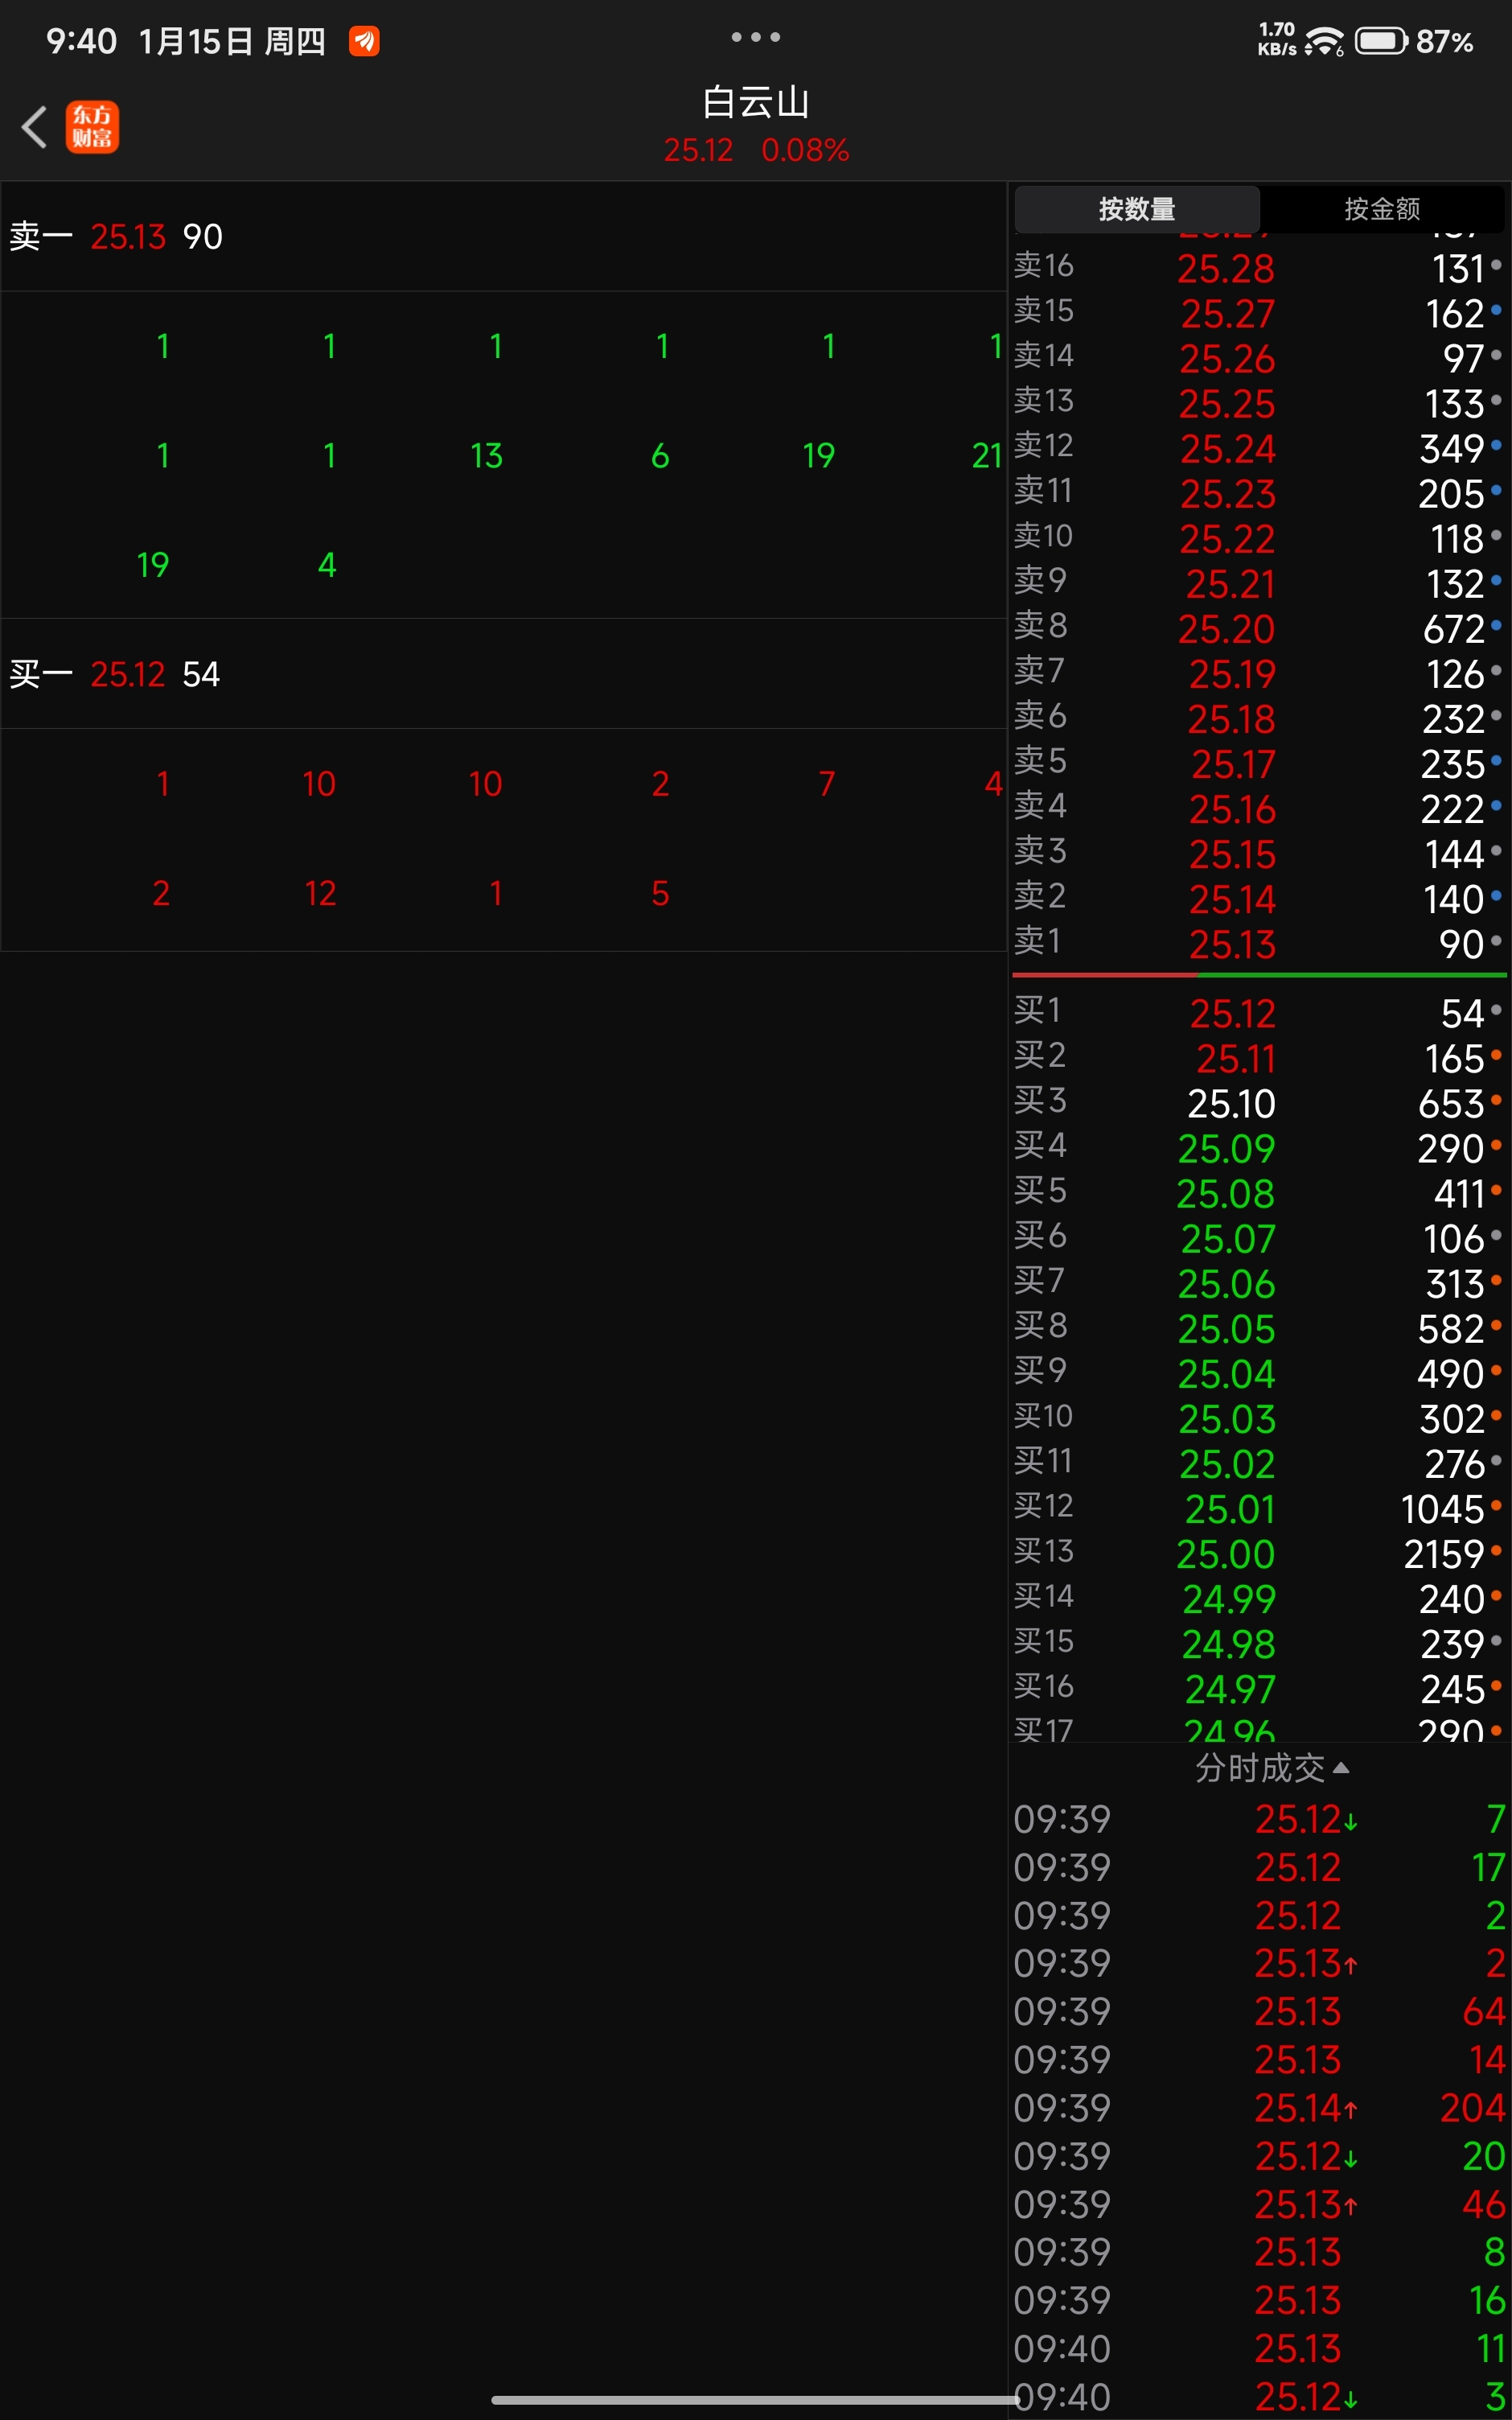Select the 卖16 row at 25.28

click(x=1259, y=268)
